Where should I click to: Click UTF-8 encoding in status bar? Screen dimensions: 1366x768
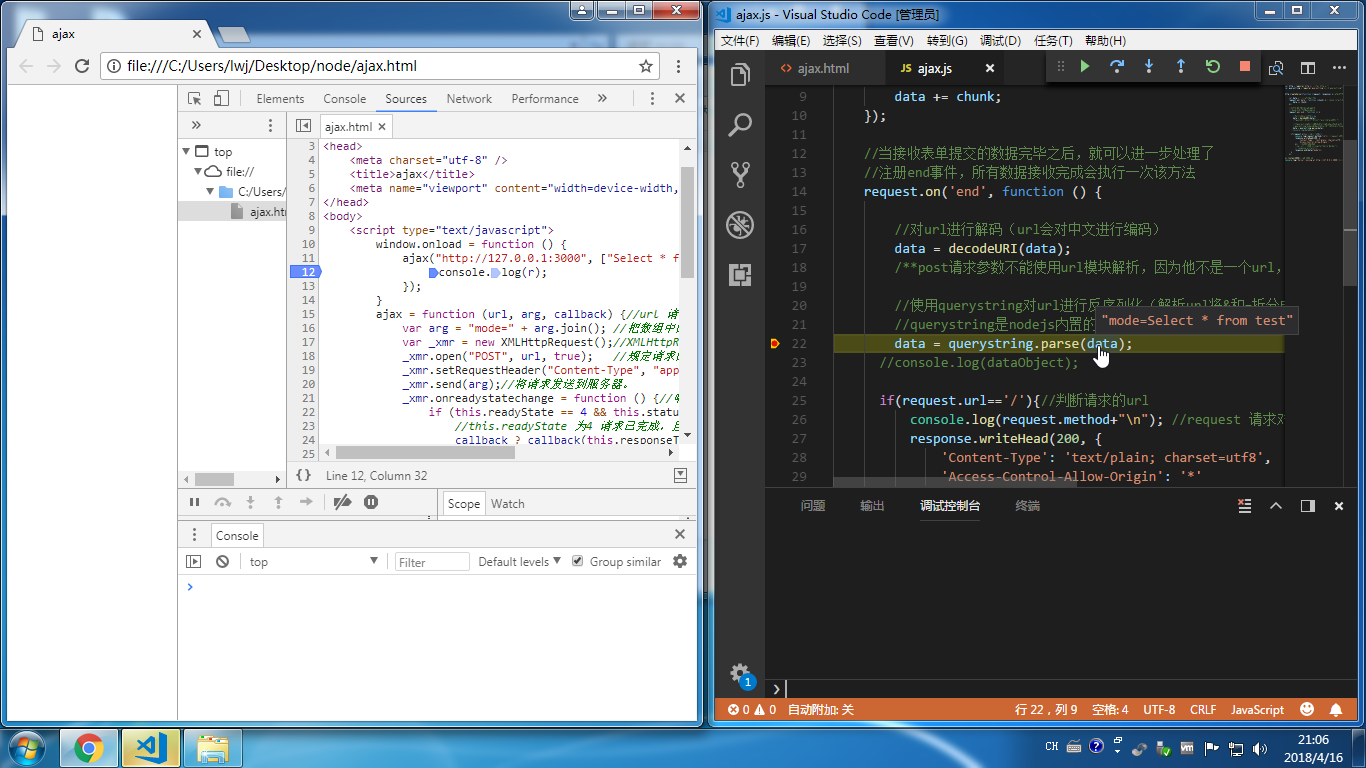pos(1159,710)
